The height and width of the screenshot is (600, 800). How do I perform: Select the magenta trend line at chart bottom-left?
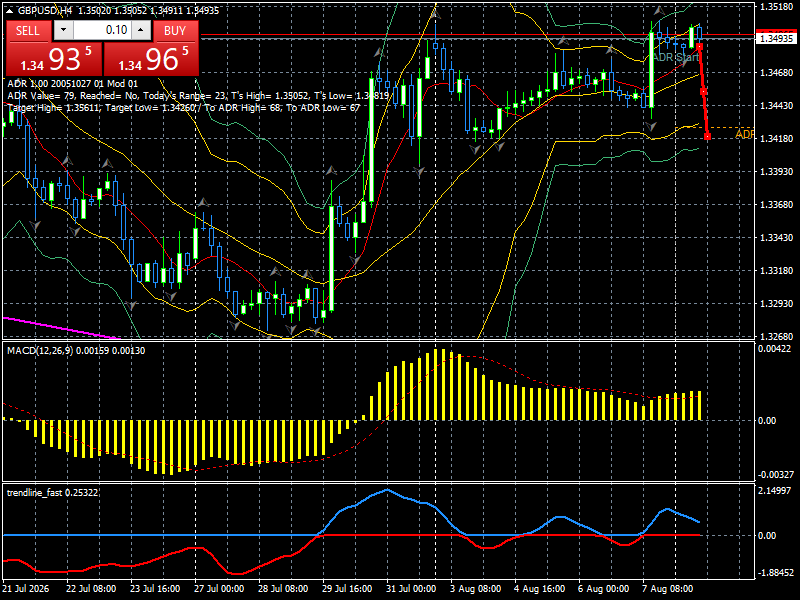click(x=60, y=328)
